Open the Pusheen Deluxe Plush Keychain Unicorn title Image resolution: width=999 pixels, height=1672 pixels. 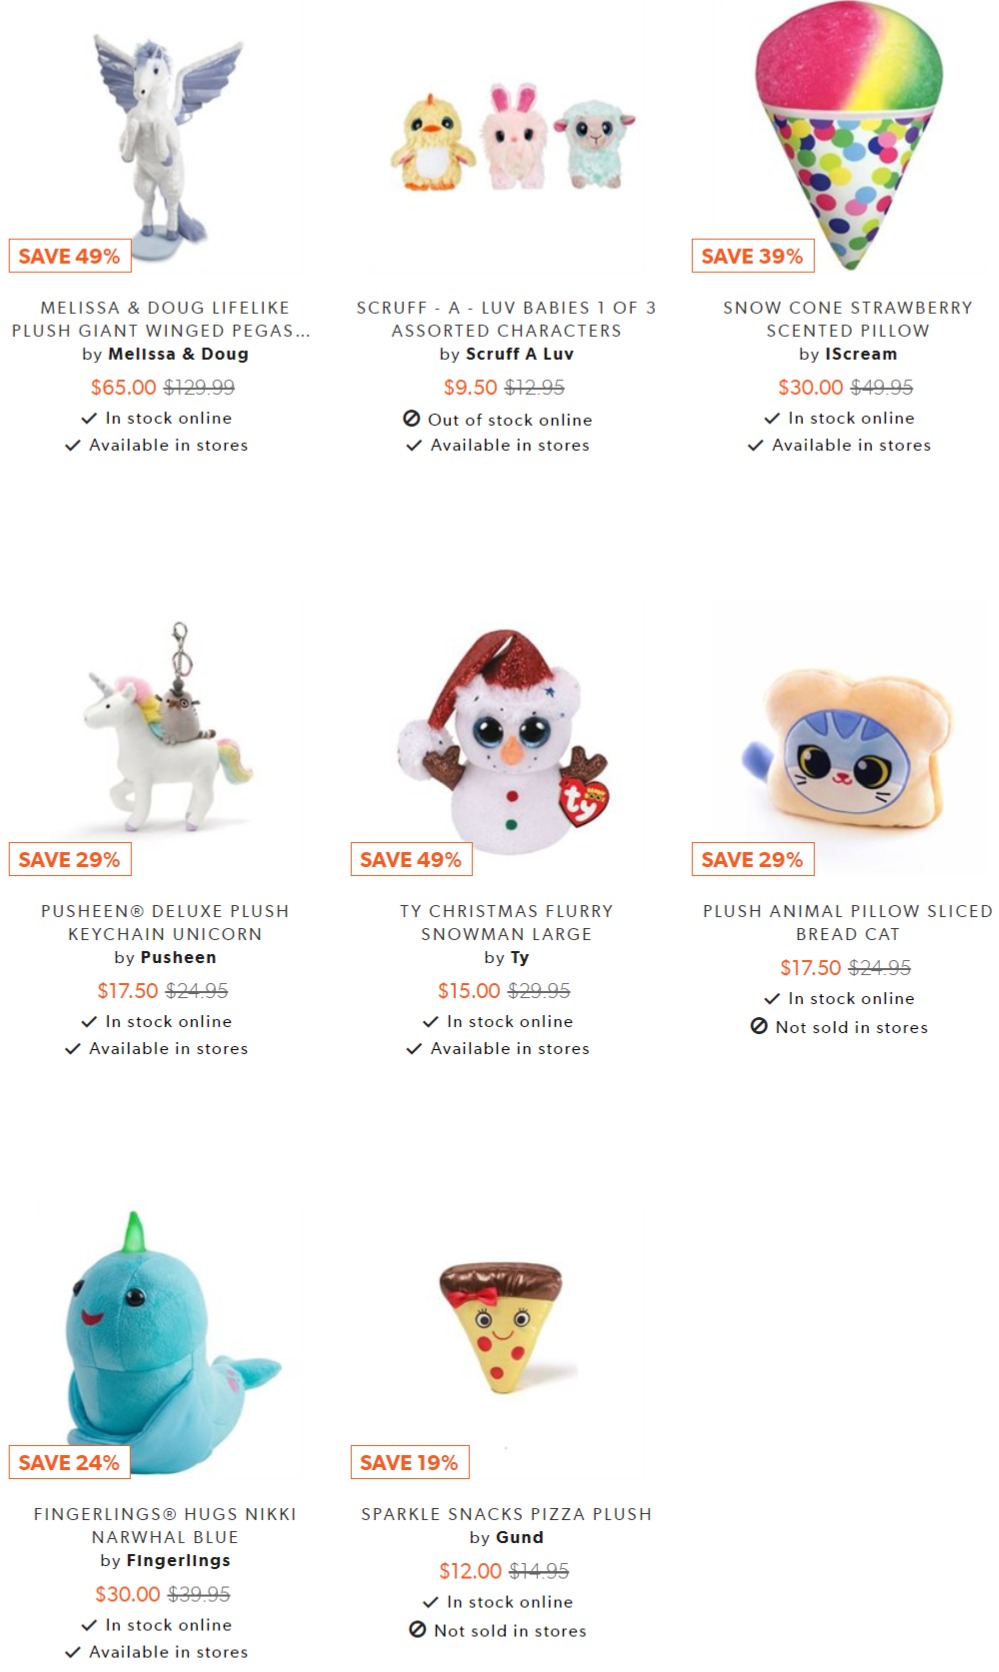click(165, 922)
